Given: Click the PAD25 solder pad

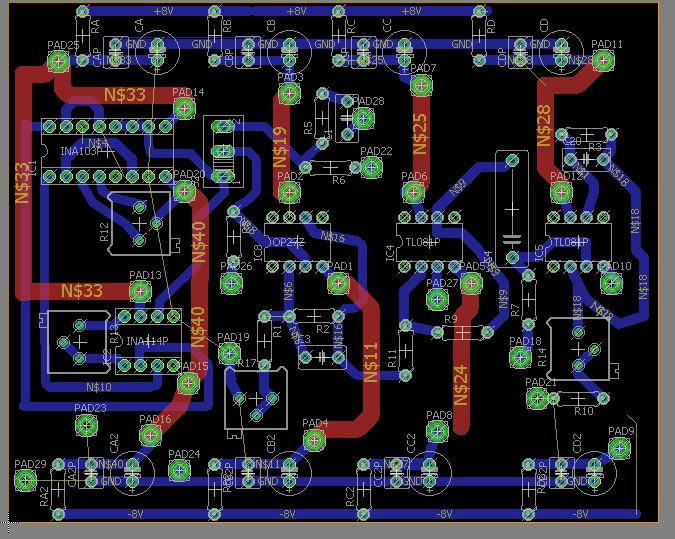Looking at the screenshot, I should click(60, 62).
